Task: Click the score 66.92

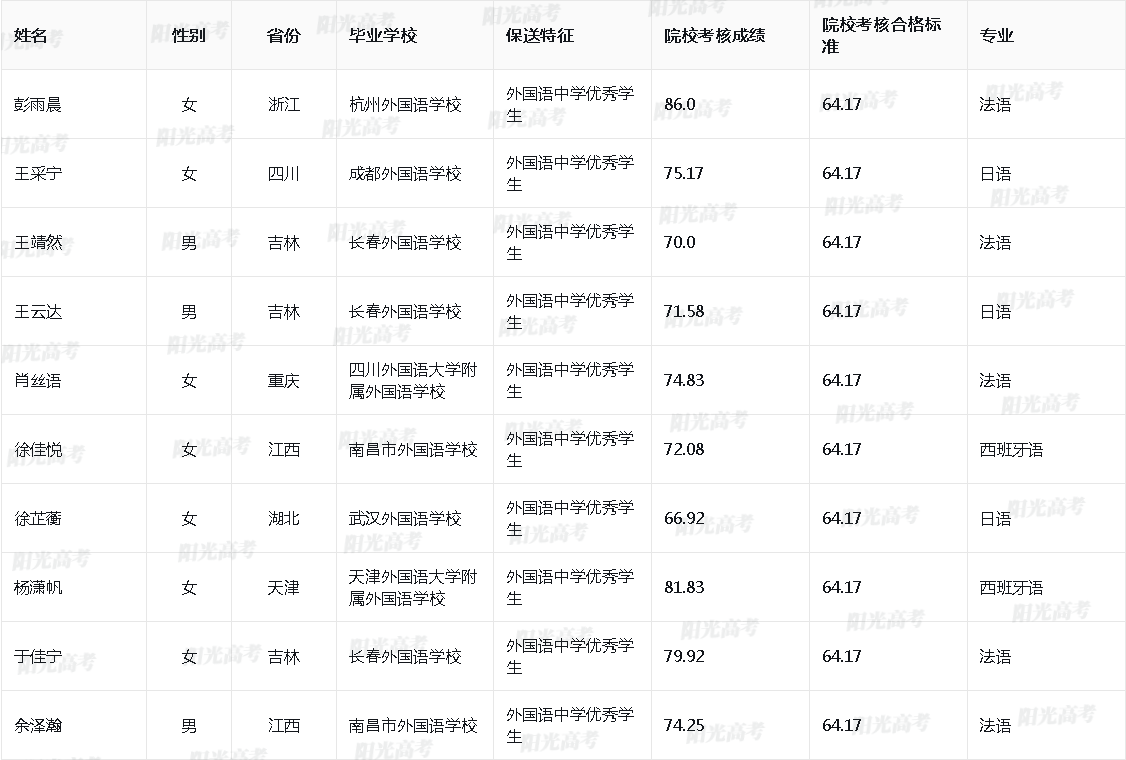Action: pyautogui.click(x=684, y=518)
